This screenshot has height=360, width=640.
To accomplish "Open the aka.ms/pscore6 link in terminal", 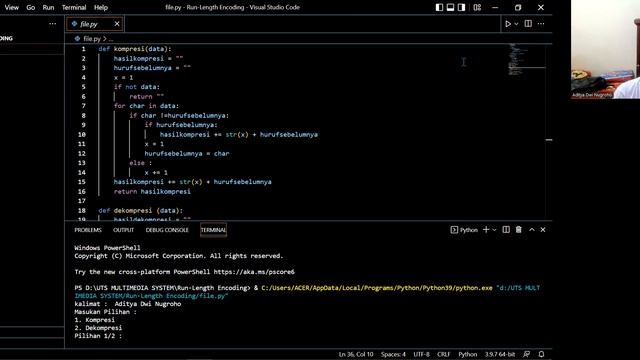I will coord(254,272).
